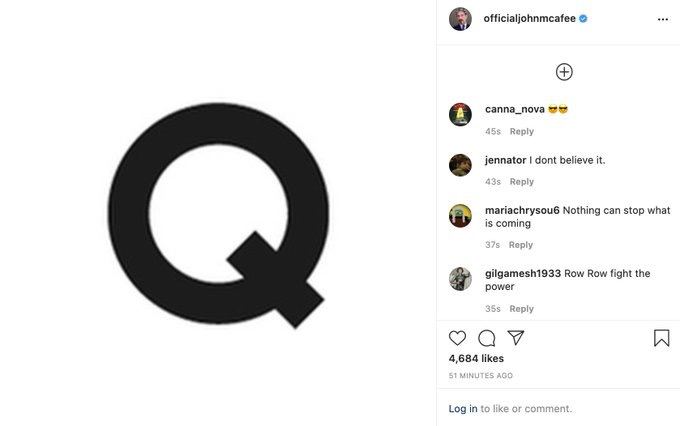
Task: Open the officialjohnmcafee profile avatar
Action: coord(460,19)
